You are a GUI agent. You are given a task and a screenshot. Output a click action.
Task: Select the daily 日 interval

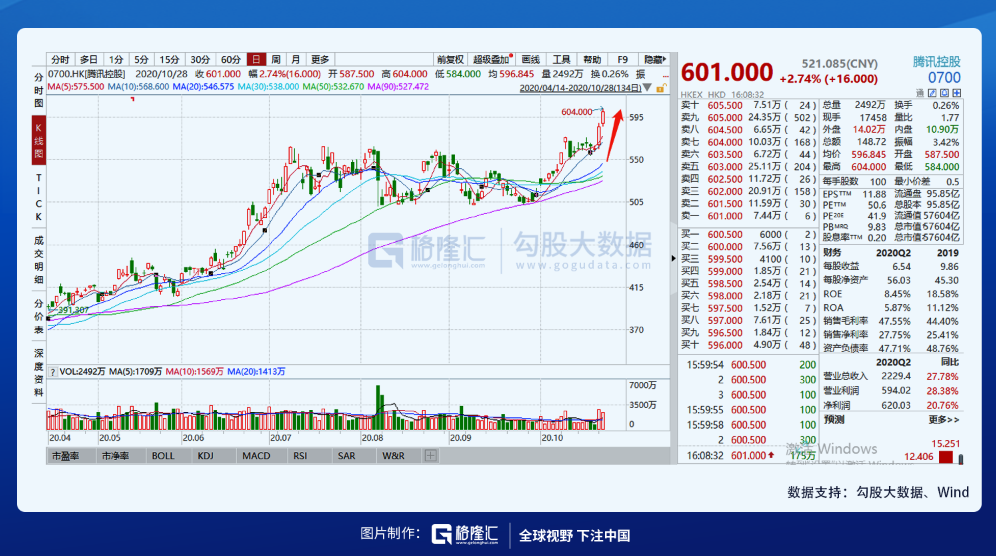point(256,59)
